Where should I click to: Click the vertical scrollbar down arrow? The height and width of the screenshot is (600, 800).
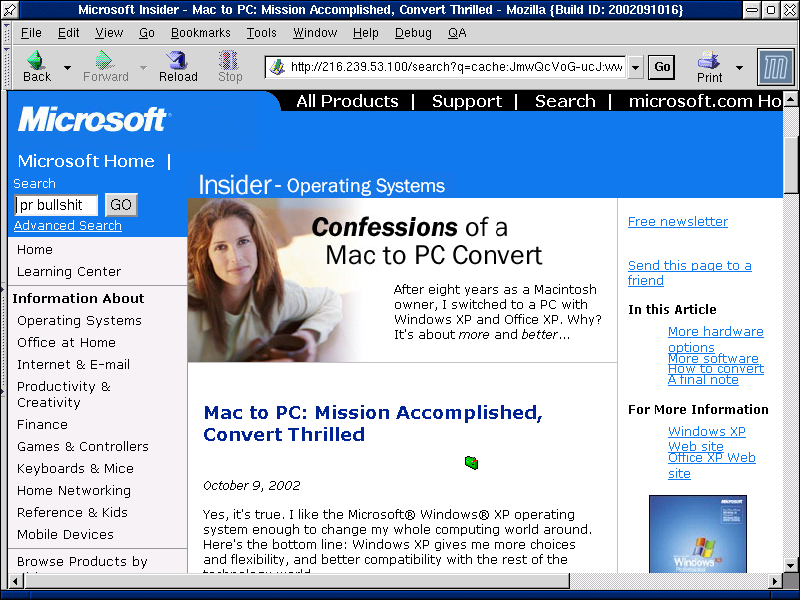point(791,565)
